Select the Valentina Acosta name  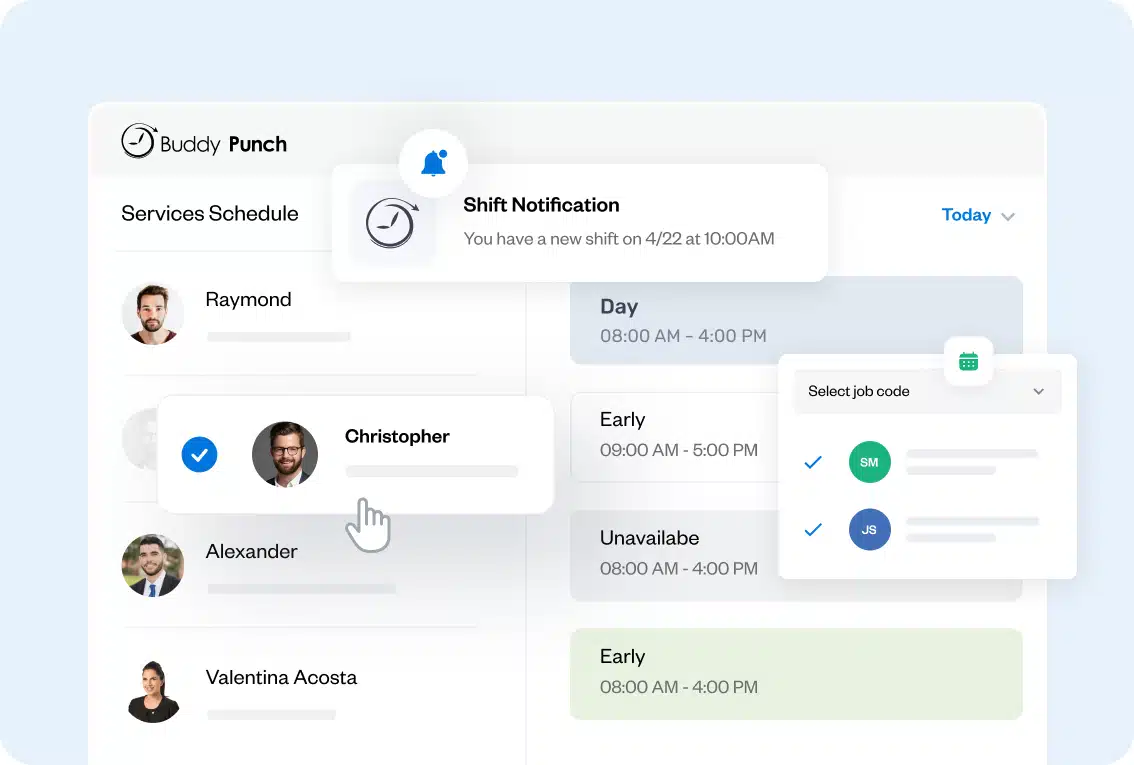pos(281,678)
